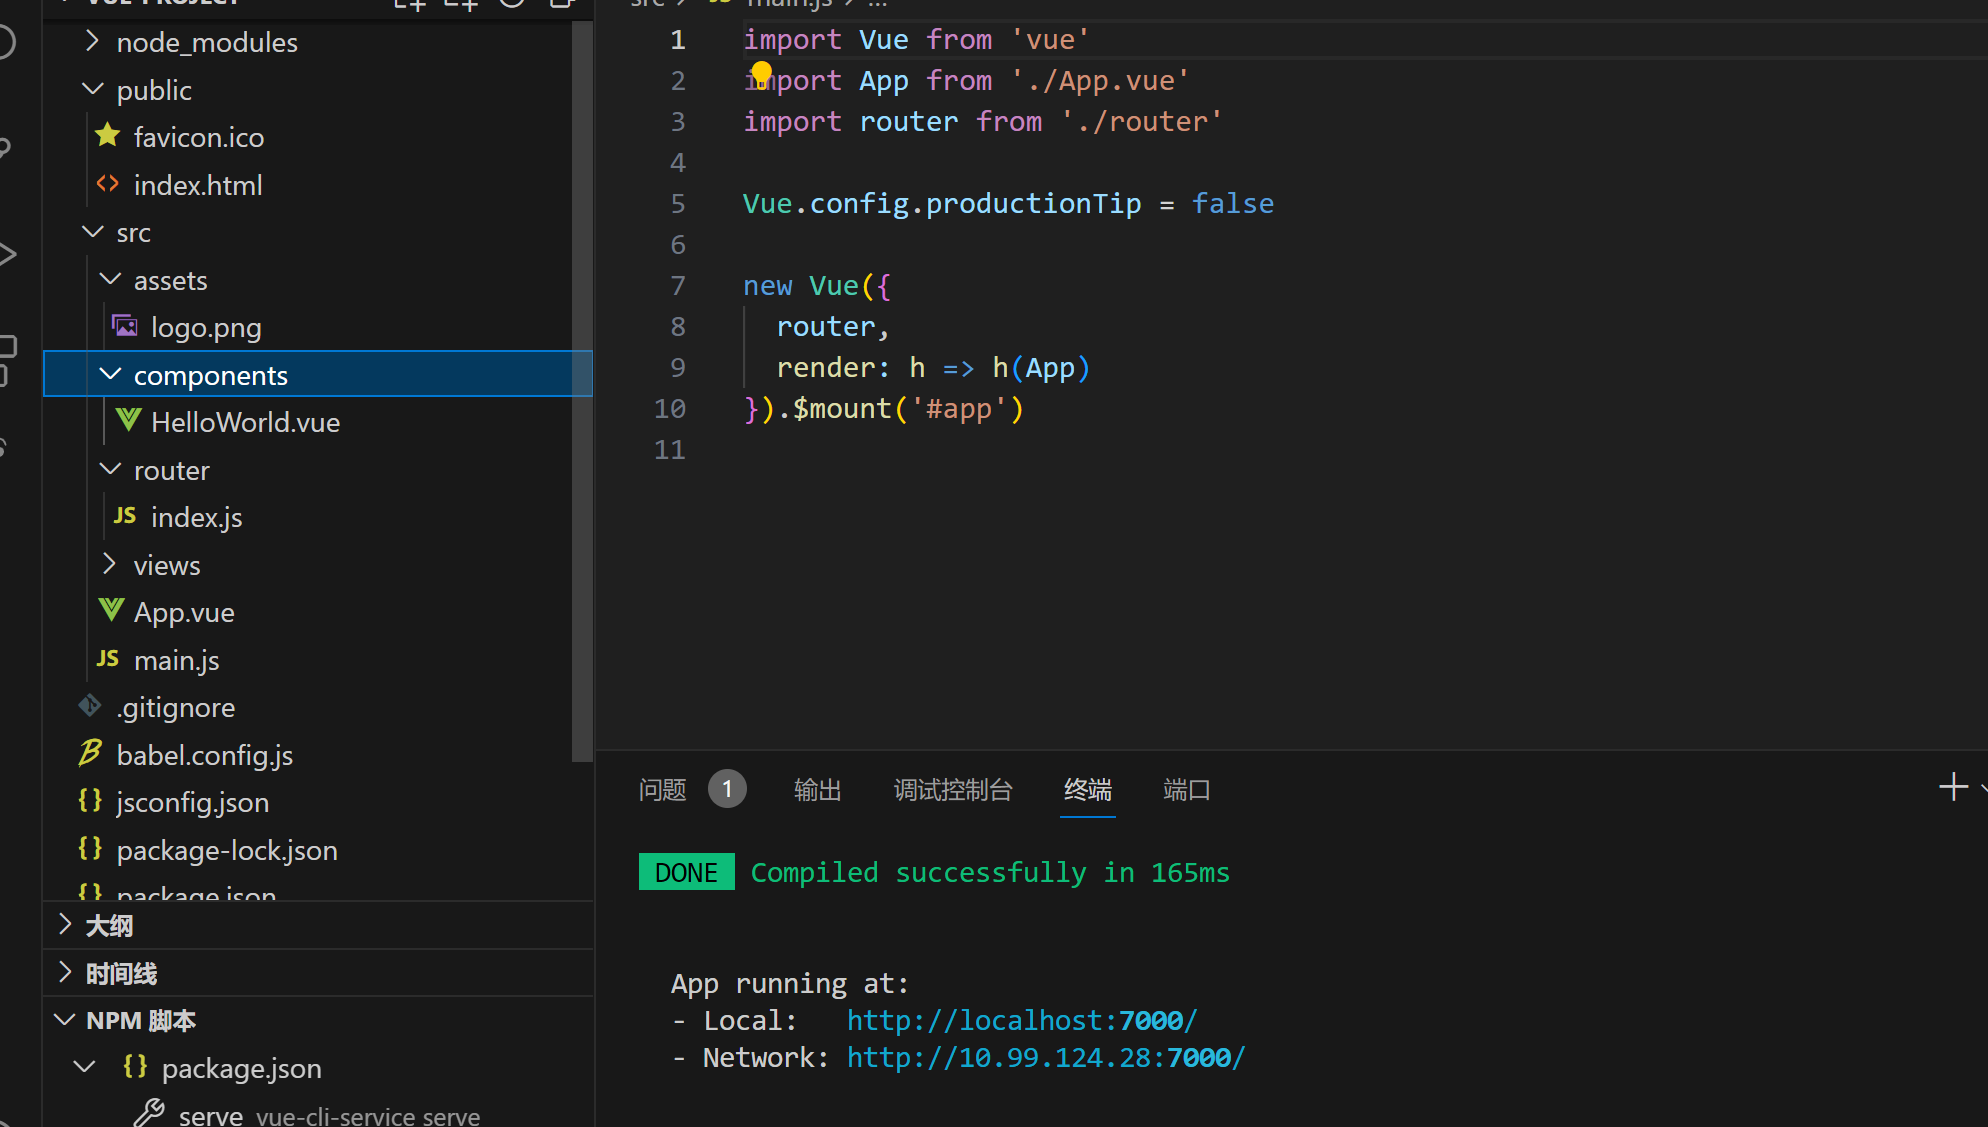The image size is (1988, 1127).
Task: Expand the 时间线 timeline section
Action: click(121, 973)
